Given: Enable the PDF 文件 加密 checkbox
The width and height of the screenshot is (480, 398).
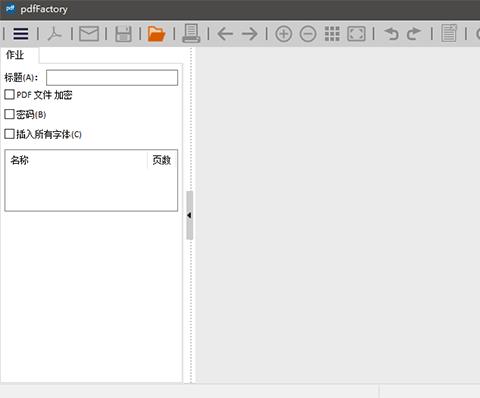Looking at the screenshot, I should coord(9,95).
